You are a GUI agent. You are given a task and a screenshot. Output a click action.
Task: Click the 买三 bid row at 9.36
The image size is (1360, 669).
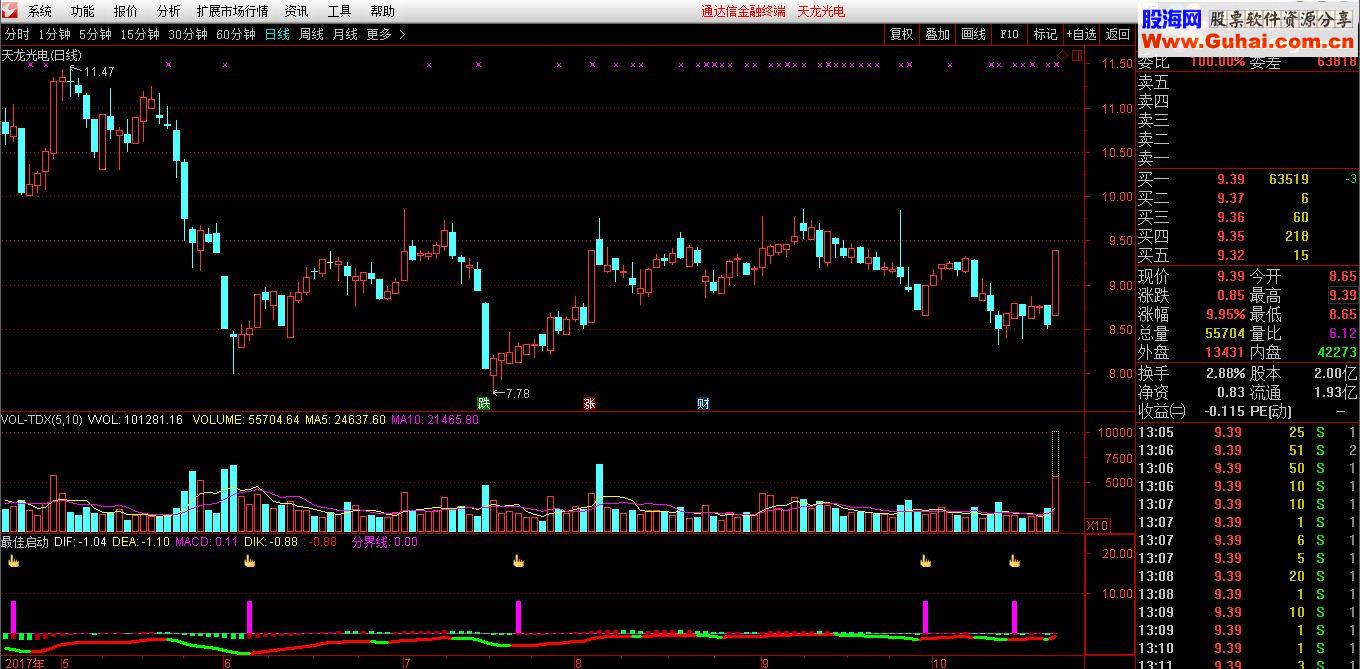(1247, 217)
